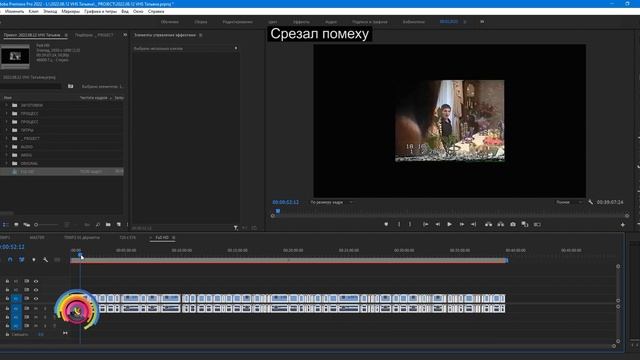640x360 pixels.
Task: Play the sequence in Program monitor
Action: click(449, 224)
